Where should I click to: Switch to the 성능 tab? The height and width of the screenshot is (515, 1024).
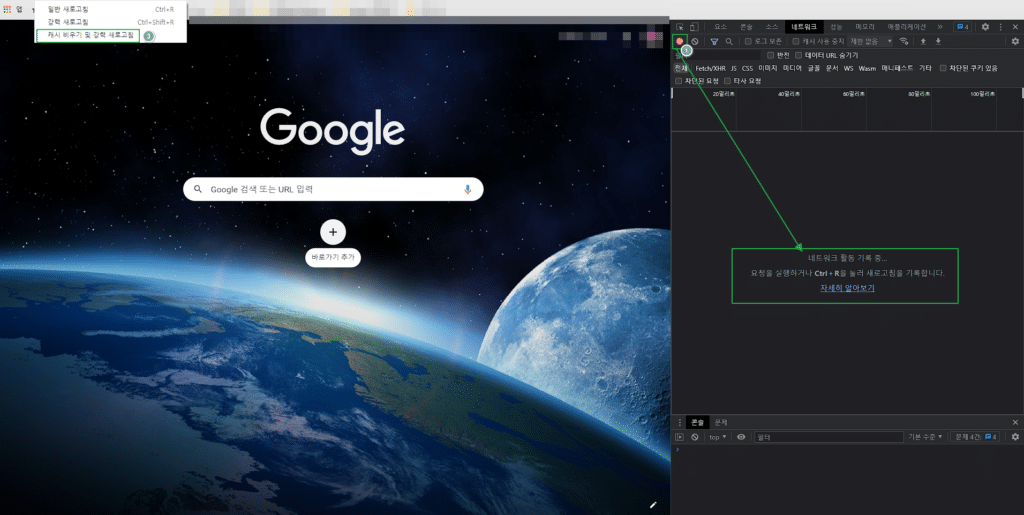click(836, 27)
